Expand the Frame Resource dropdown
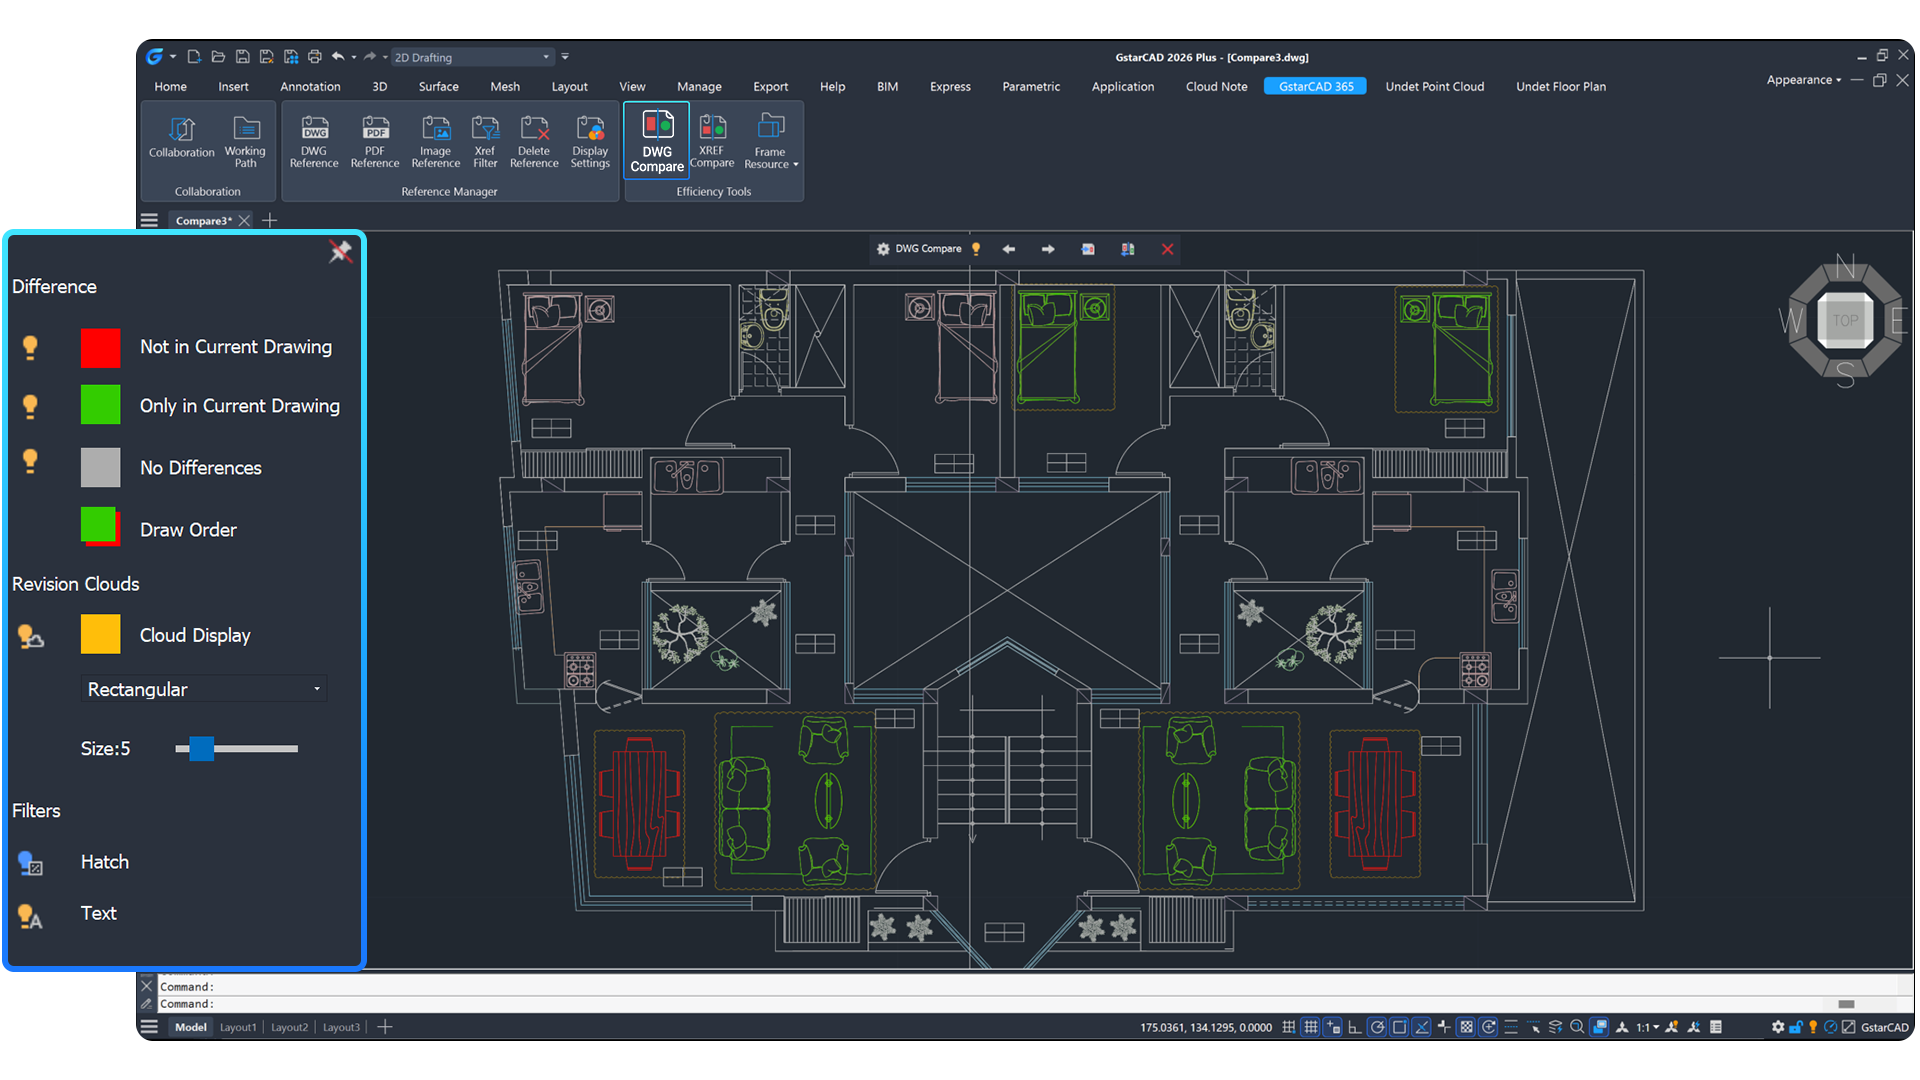This screenshot has width=1920, height=1080. pyautogui.click(x=771, y=141)
